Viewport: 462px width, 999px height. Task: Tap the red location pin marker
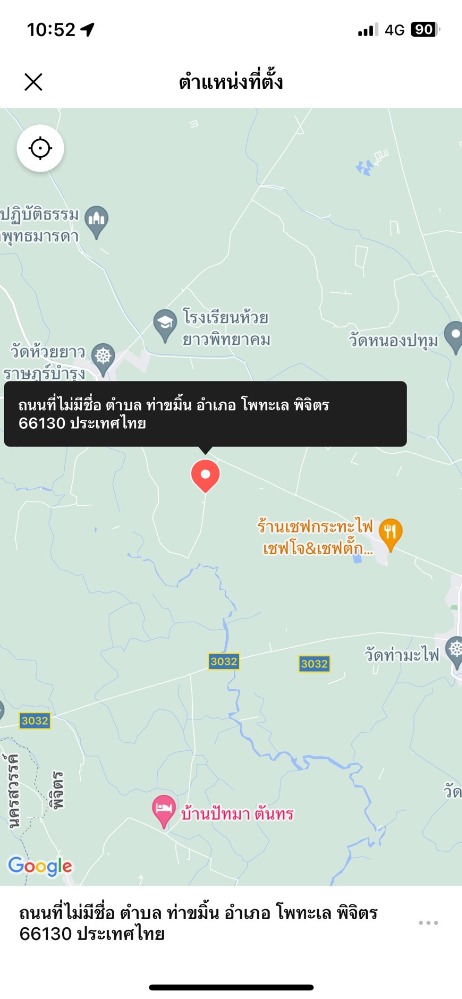click(x=205, y=477)
